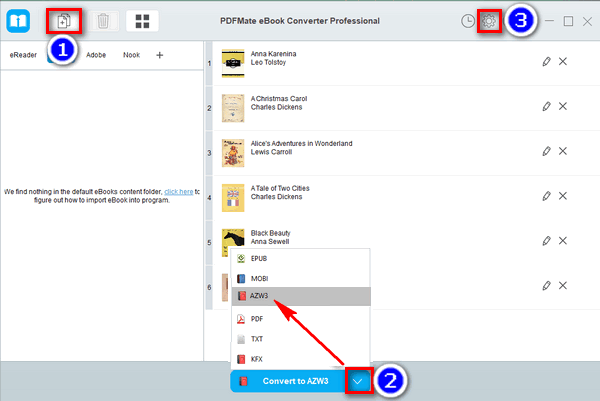This screenshot has height=401, width=600.
Task: Open the conversion history clock icon
Action: point(468,21)
